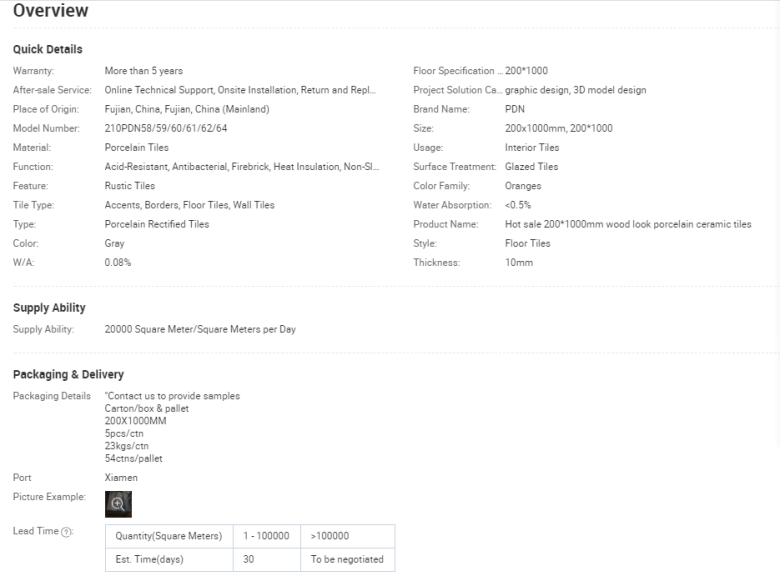Click the truncated After-sale Service value

(240, 90)
